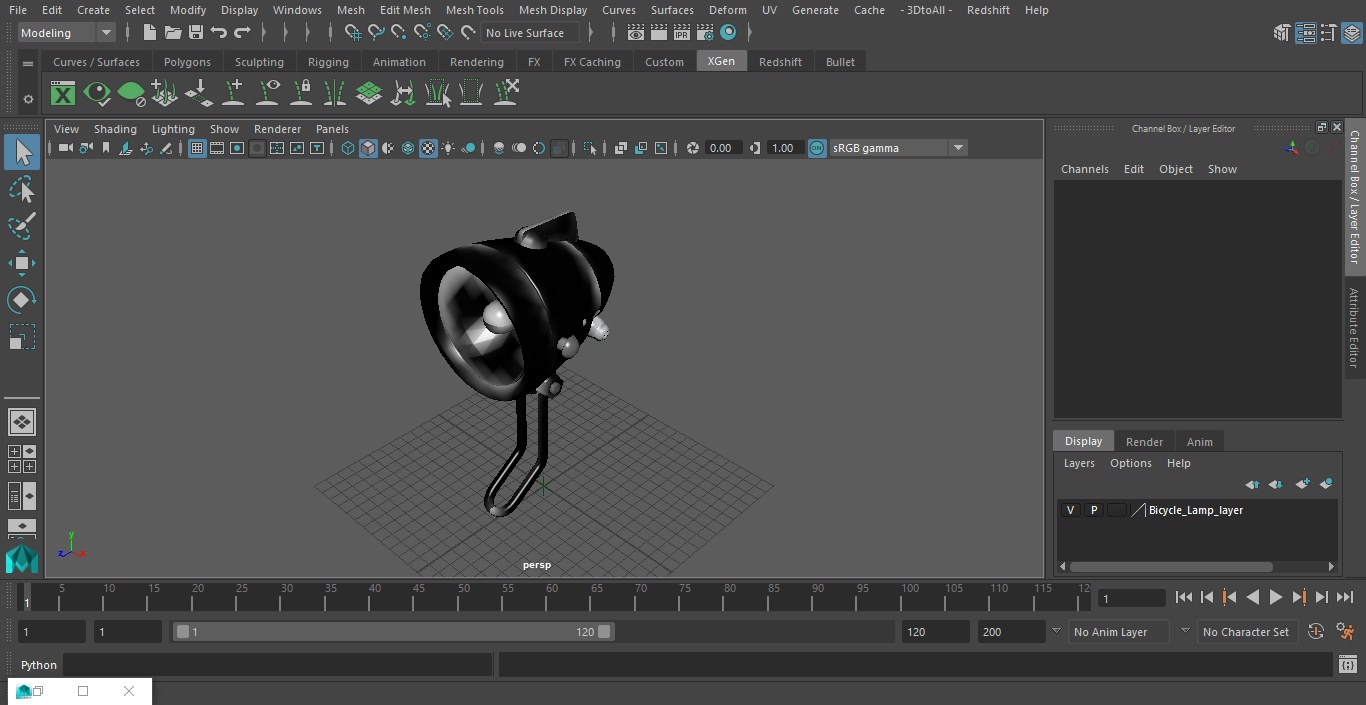1366x705 pixels.
Task: Click the timeline range slider bar
Action: pos(393,632)
